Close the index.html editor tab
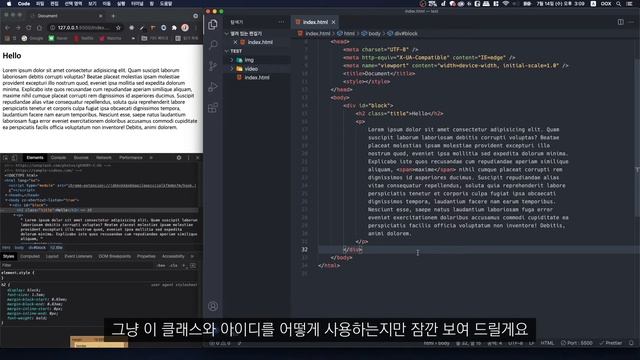640x360 pixels. 333,22
